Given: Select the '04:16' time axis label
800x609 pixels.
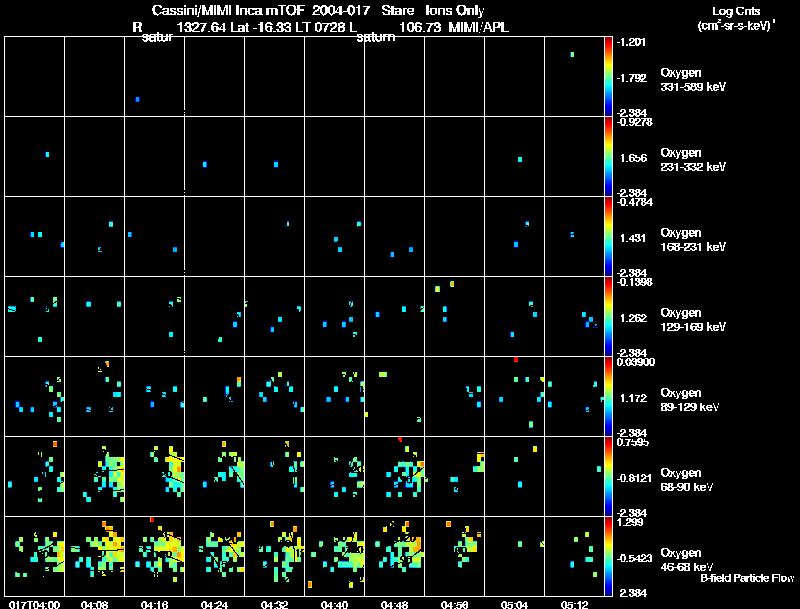Looking at the screenshot, I should pos(155,605).
